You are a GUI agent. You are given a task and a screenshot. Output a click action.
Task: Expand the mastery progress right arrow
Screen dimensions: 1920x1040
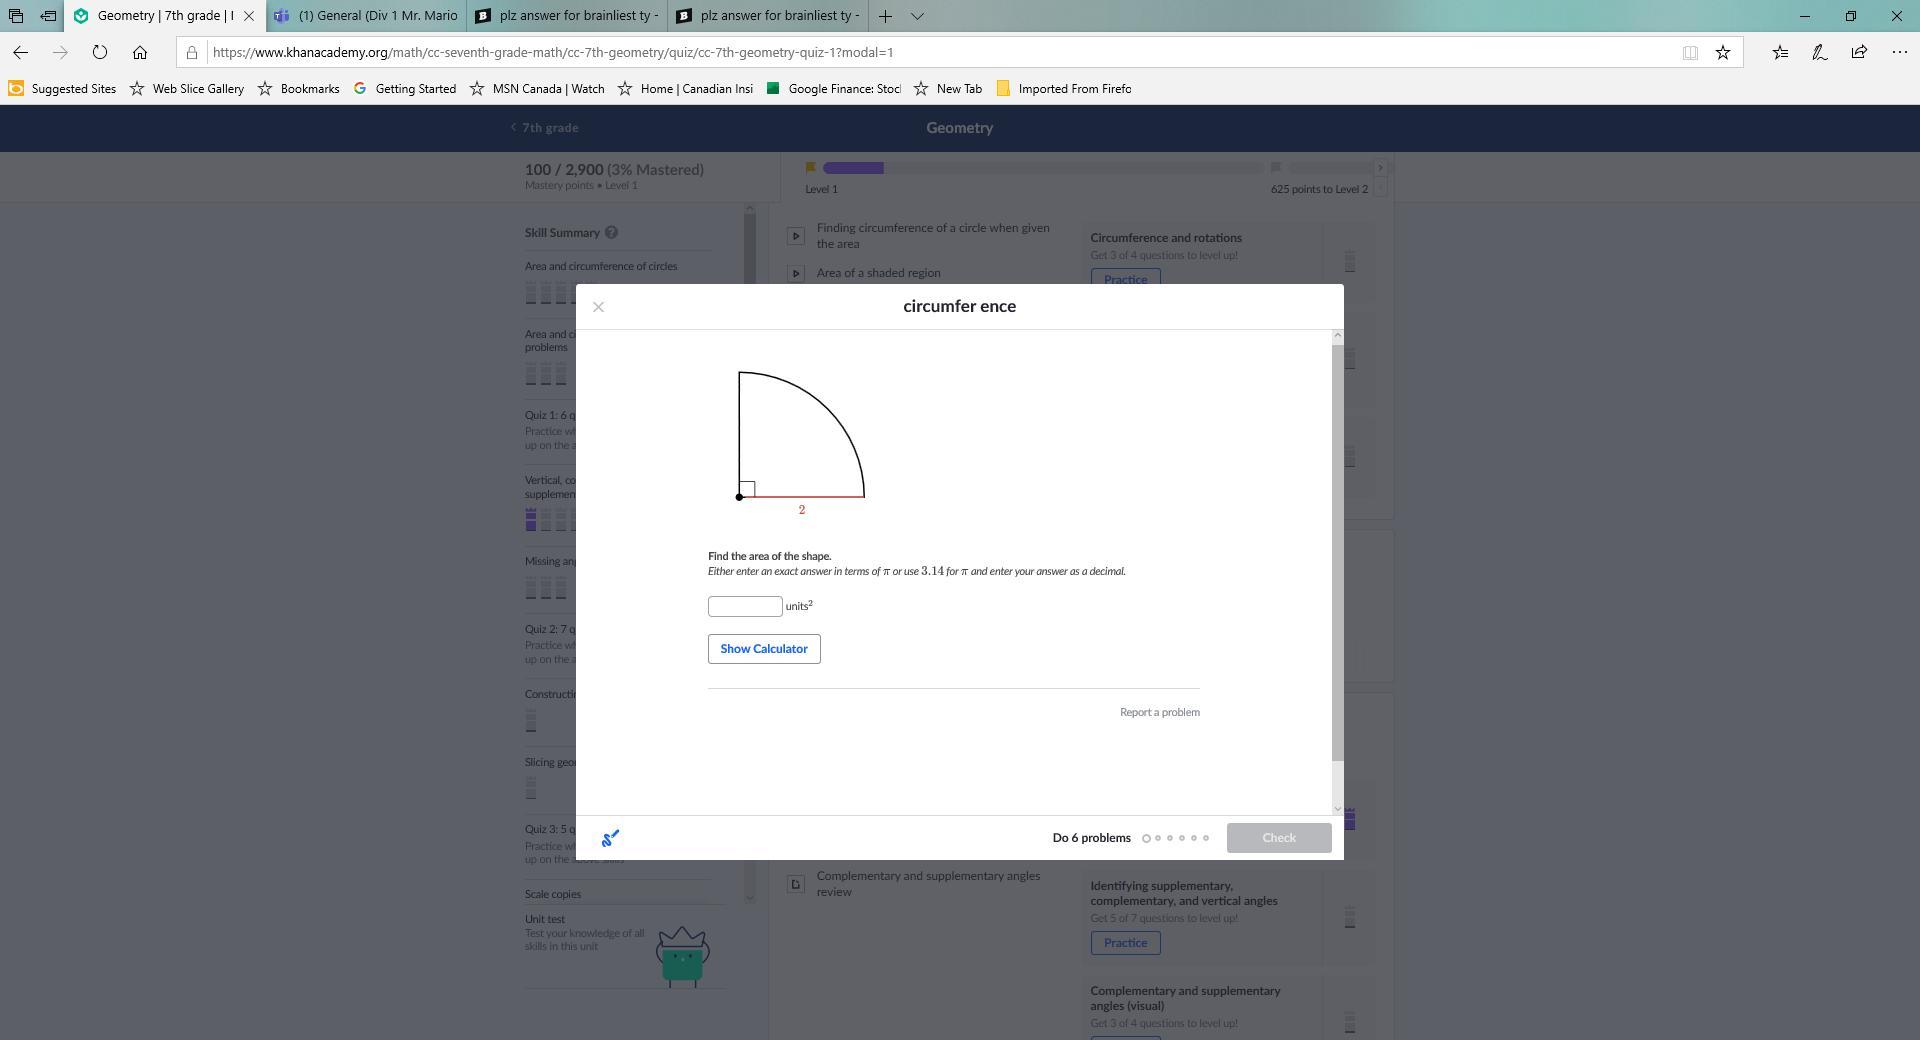pos(1380,168)
